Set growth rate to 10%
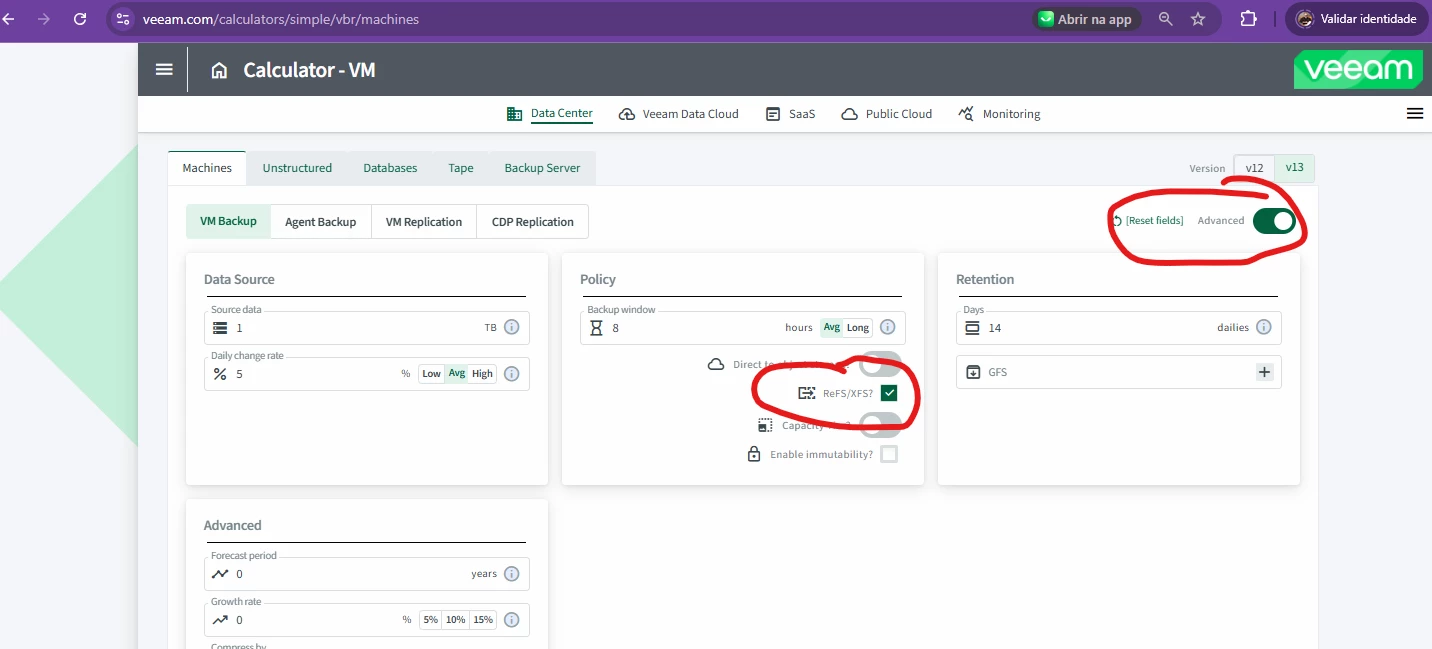This screenshot has width=1432, height=649. point(456,620)
